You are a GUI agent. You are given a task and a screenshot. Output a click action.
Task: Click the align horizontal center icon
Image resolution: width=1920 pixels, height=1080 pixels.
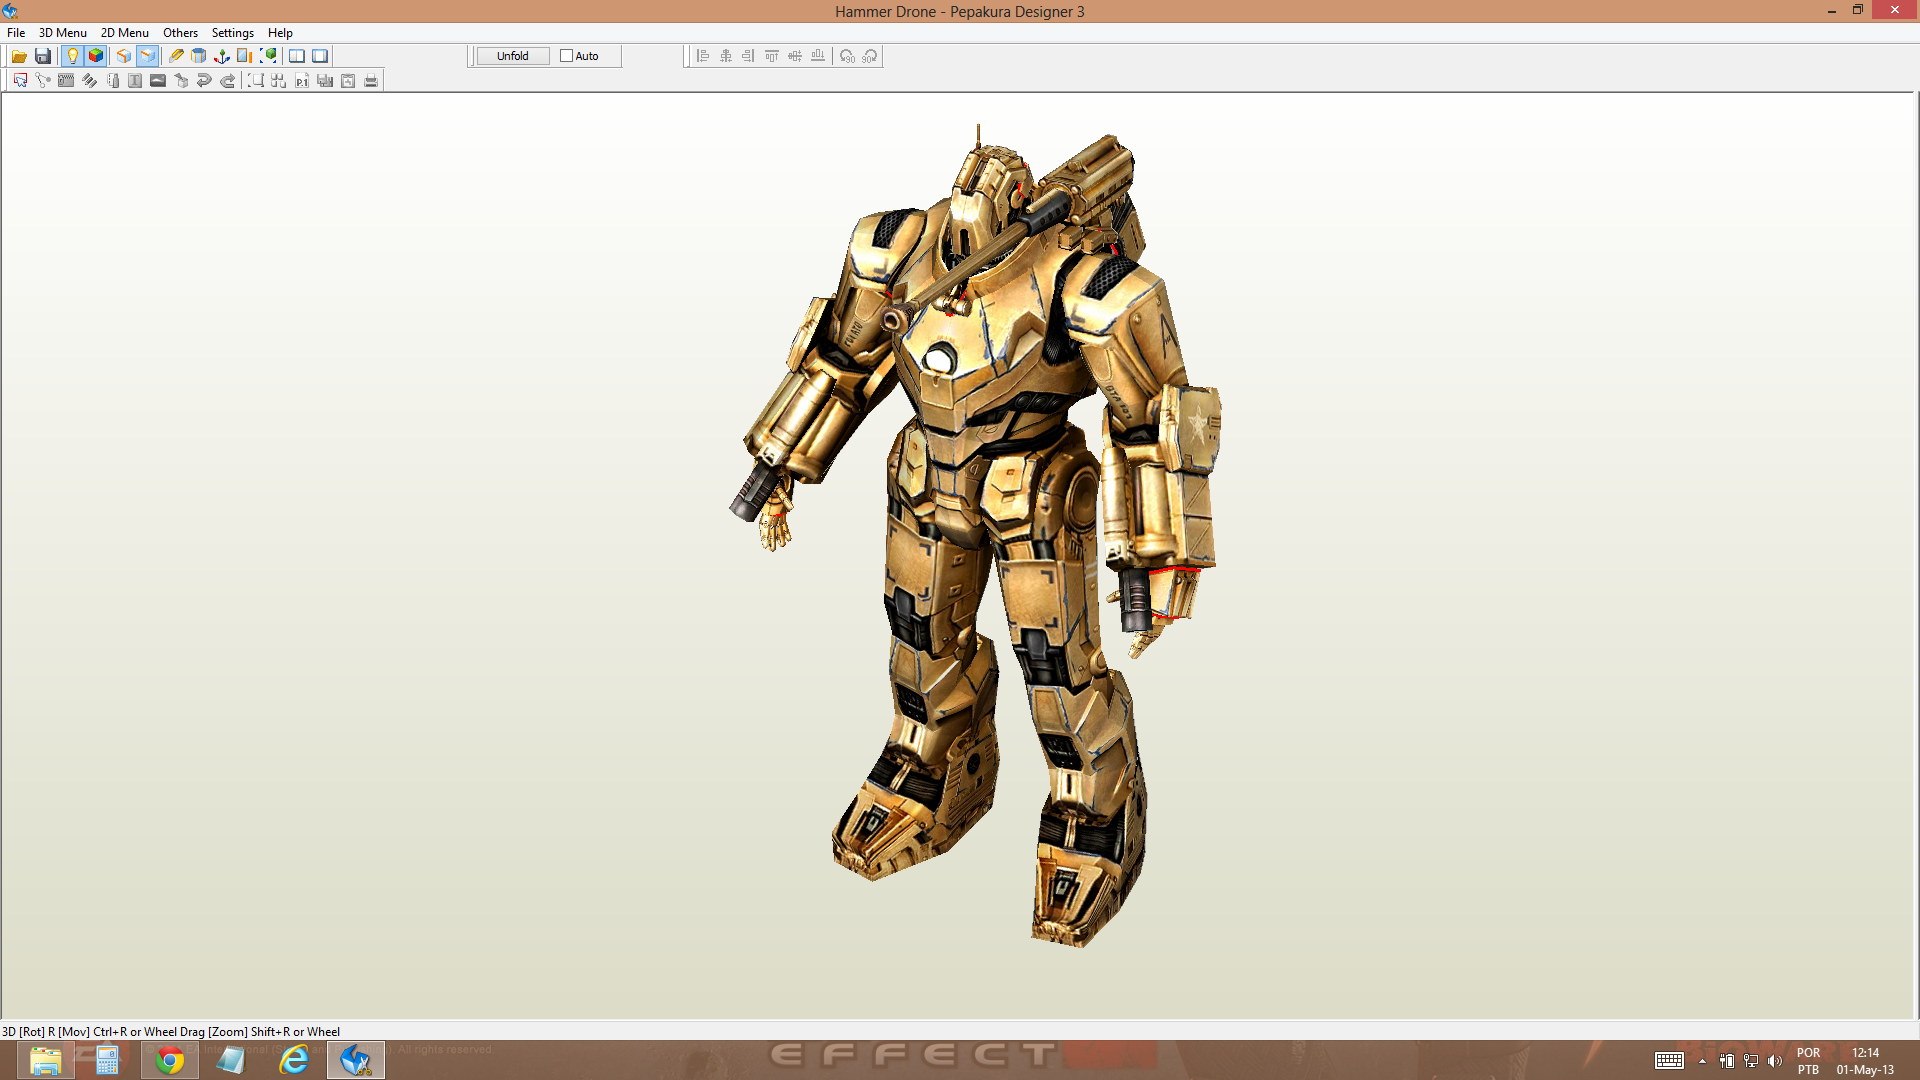[726, 56]
